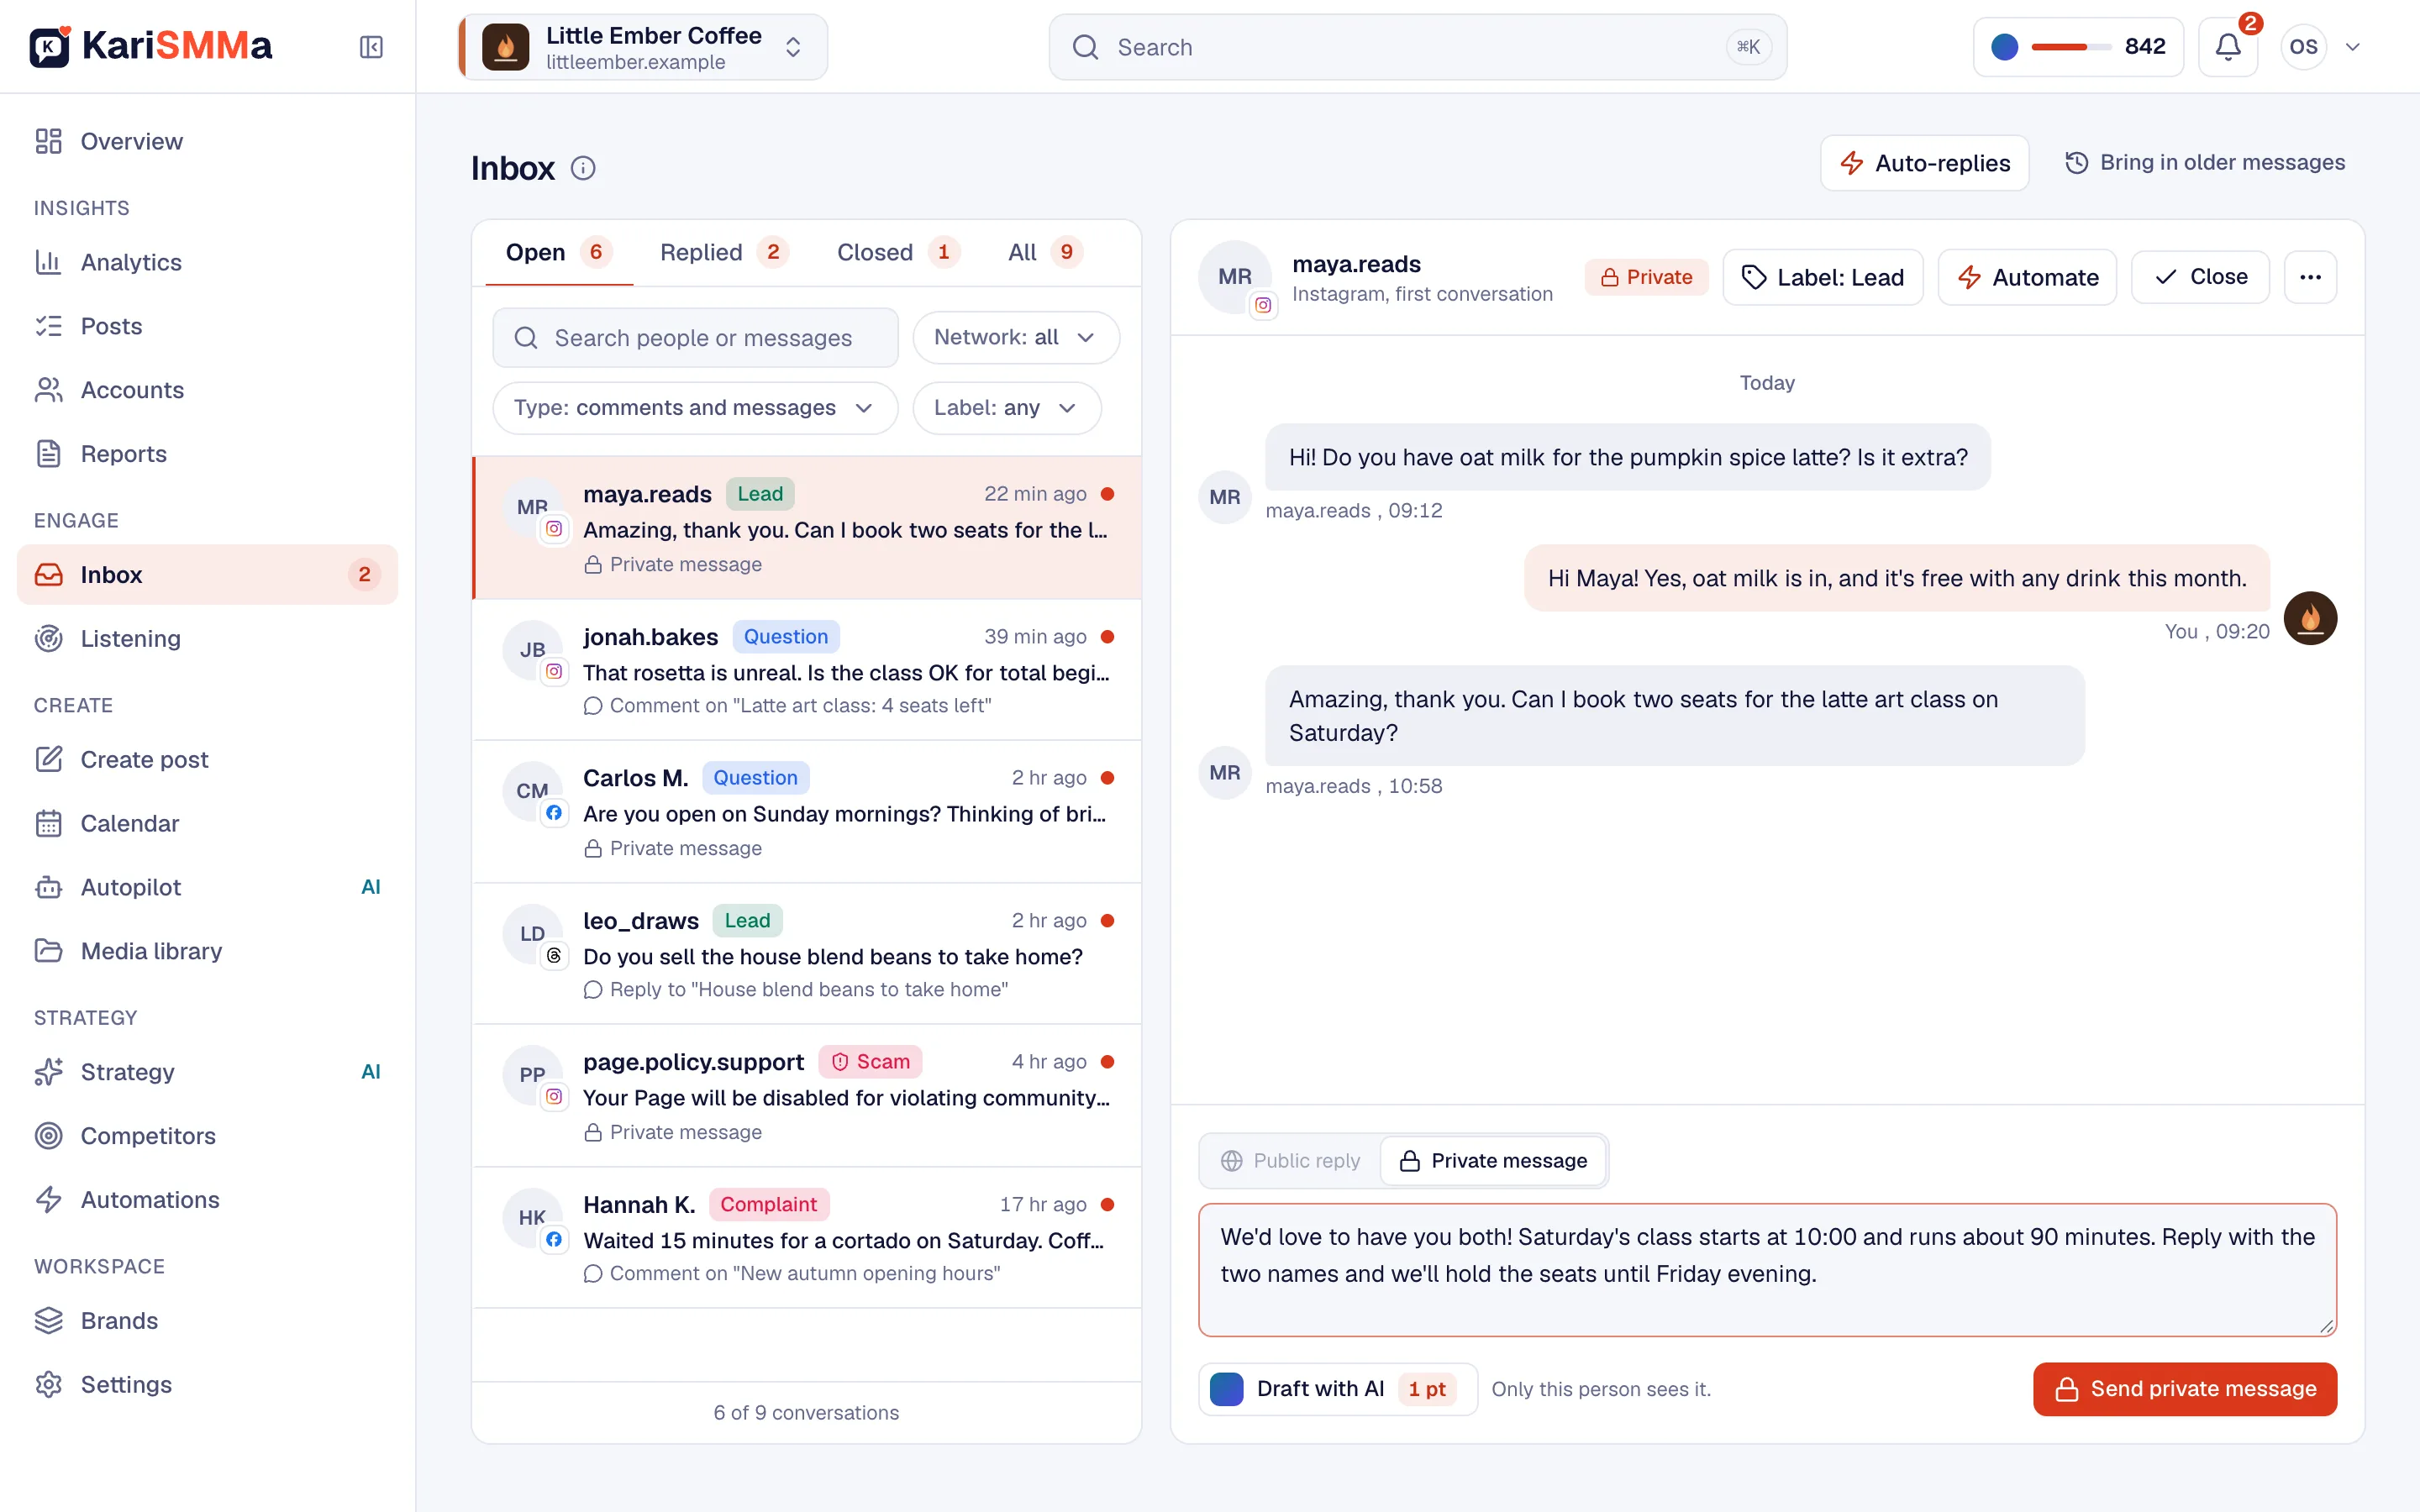2420x1512 pixels.
Task: Click the blue credits dot
Action: [2004, 47]
